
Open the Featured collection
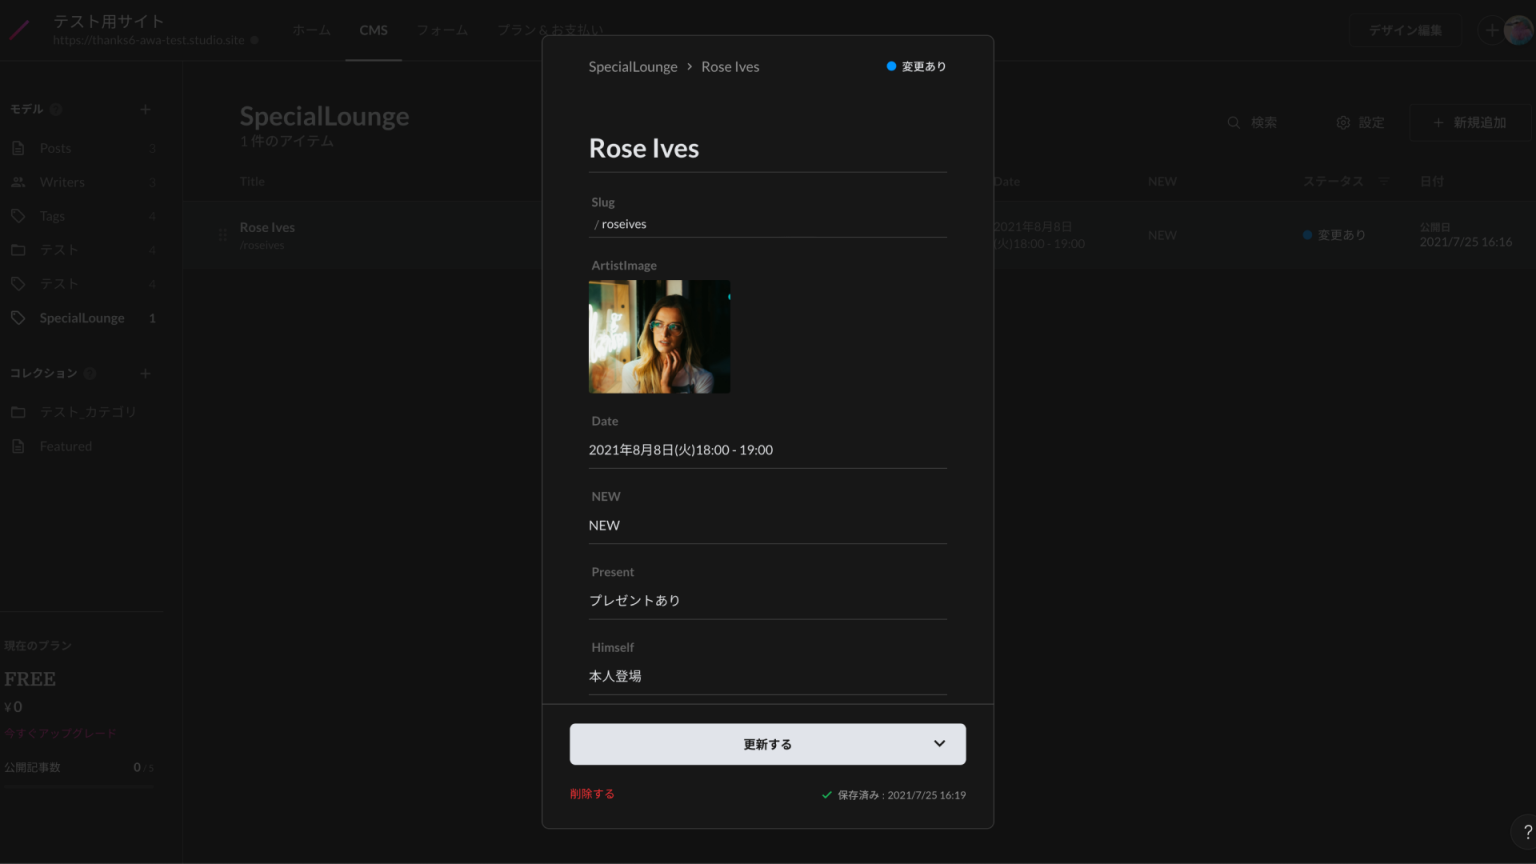(x=65, y=446)
